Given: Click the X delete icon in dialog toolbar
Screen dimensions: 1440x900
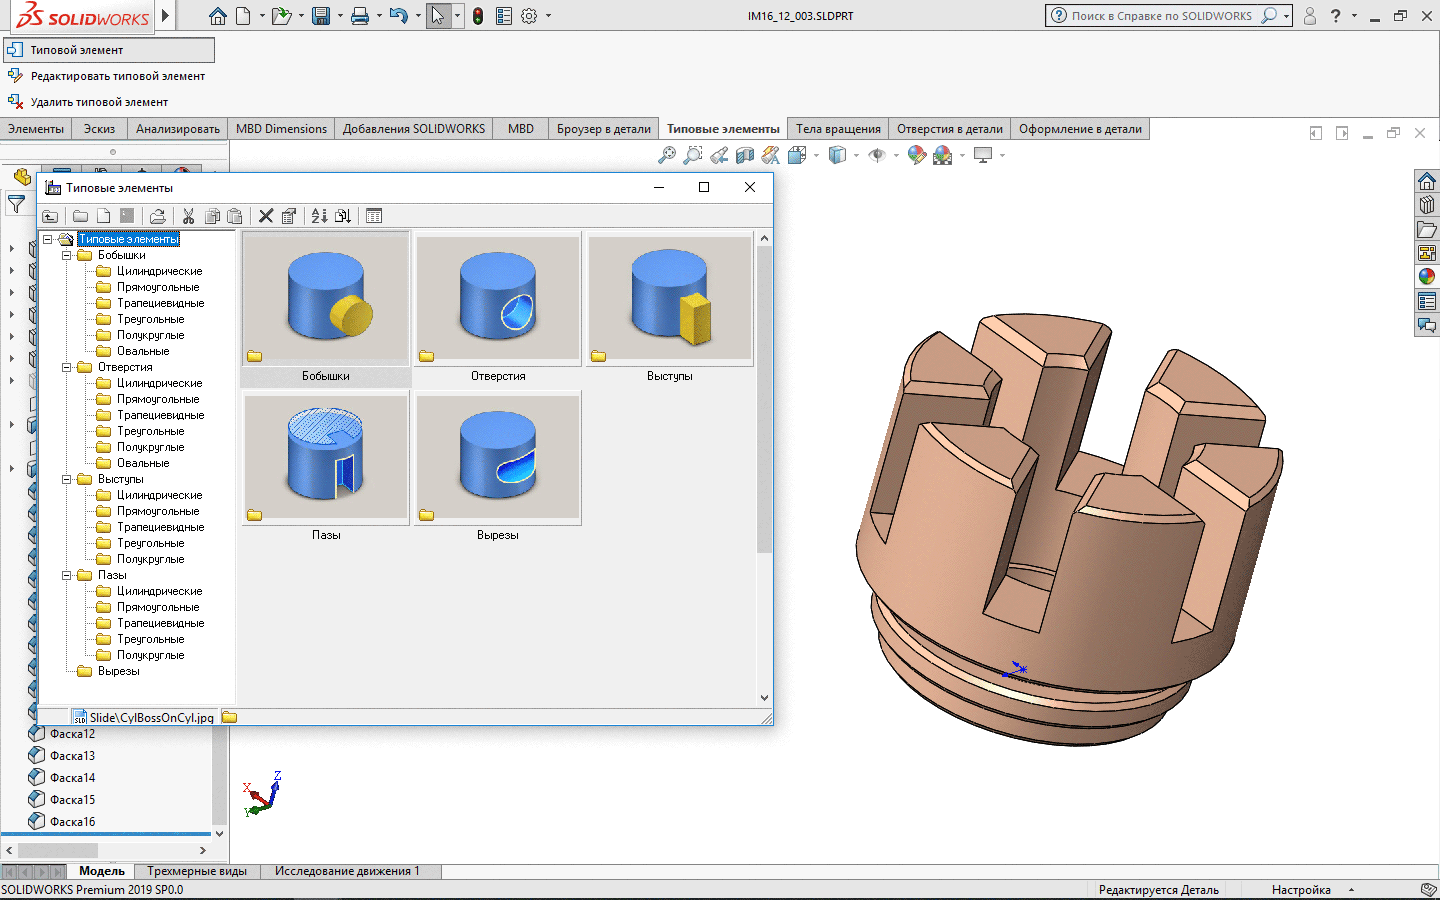Looking at the screenshot, I should pyautogui.click(x=266, y=216).
